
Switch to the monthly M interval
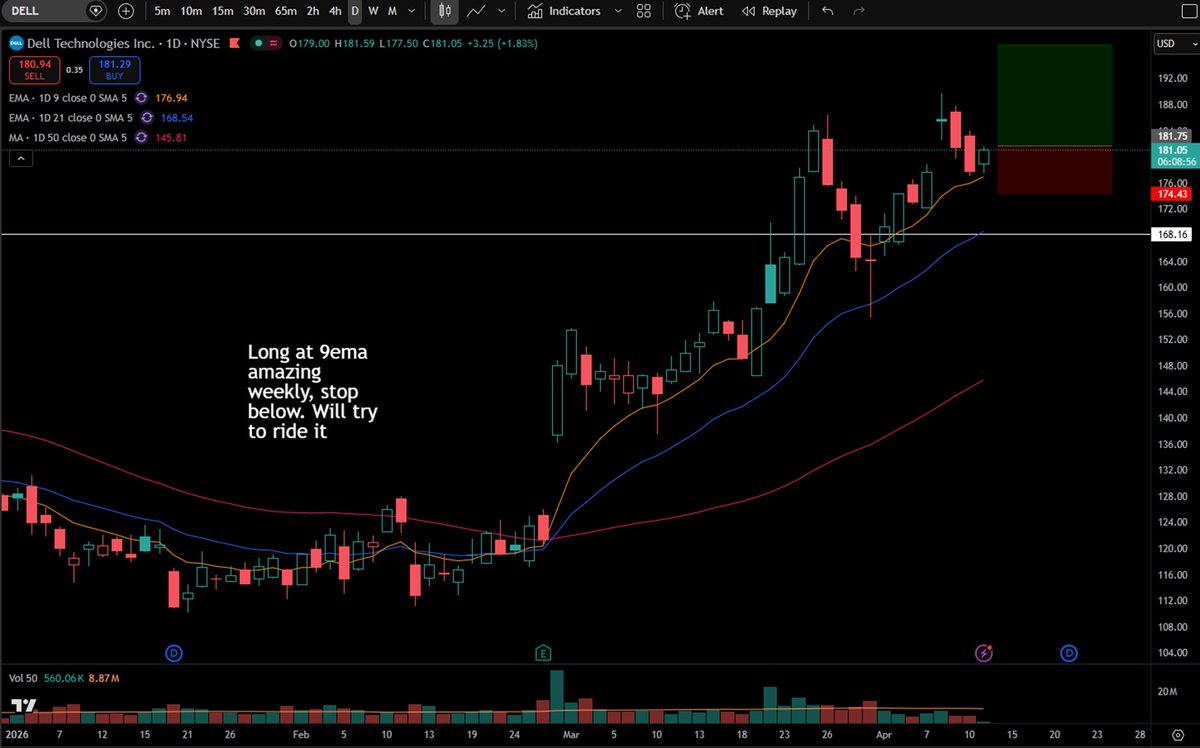click(392, 11)
